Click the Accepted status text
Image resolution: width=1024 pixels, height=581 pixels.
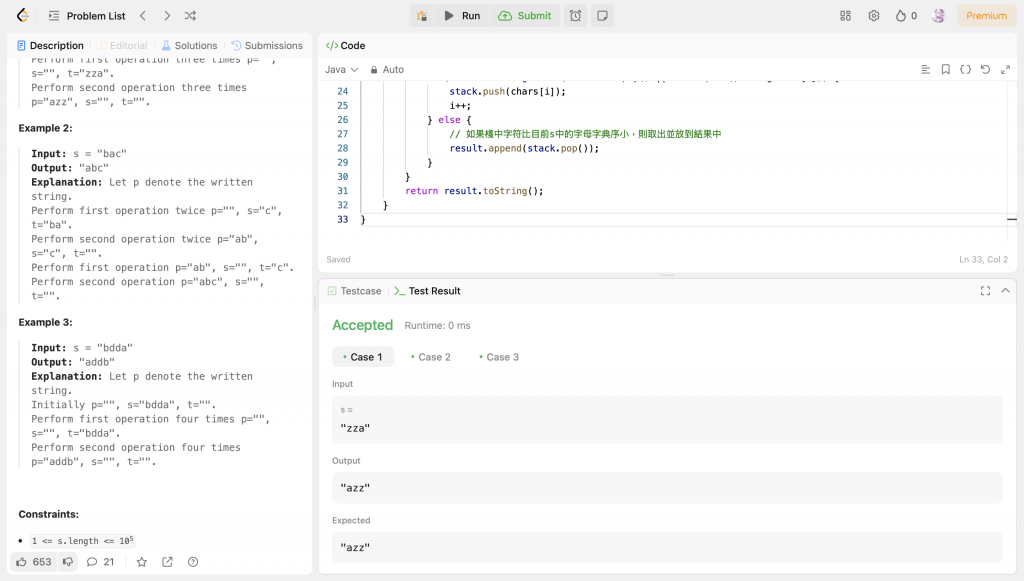(x=362, y=325)
